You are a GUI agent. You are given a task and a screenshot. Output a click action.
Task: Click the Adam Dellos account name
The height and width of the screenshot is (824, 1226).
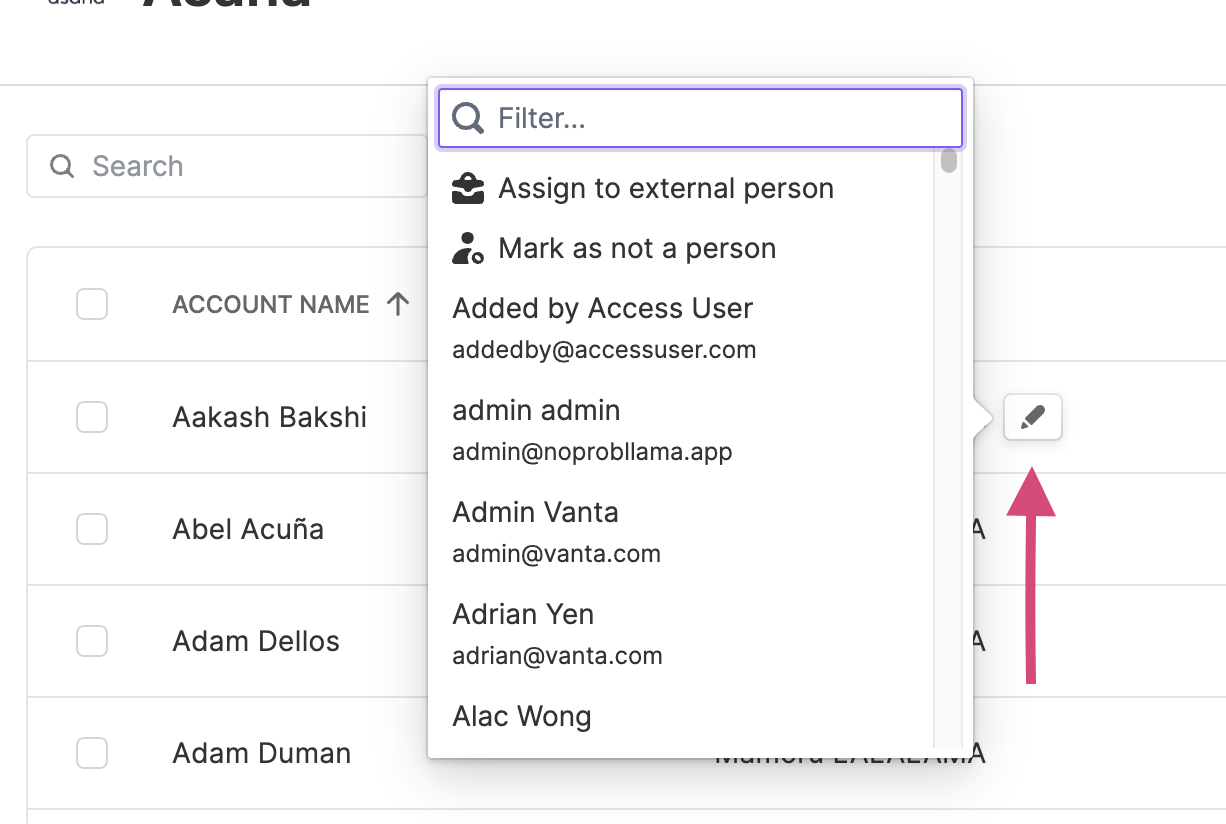coord(256,641)
